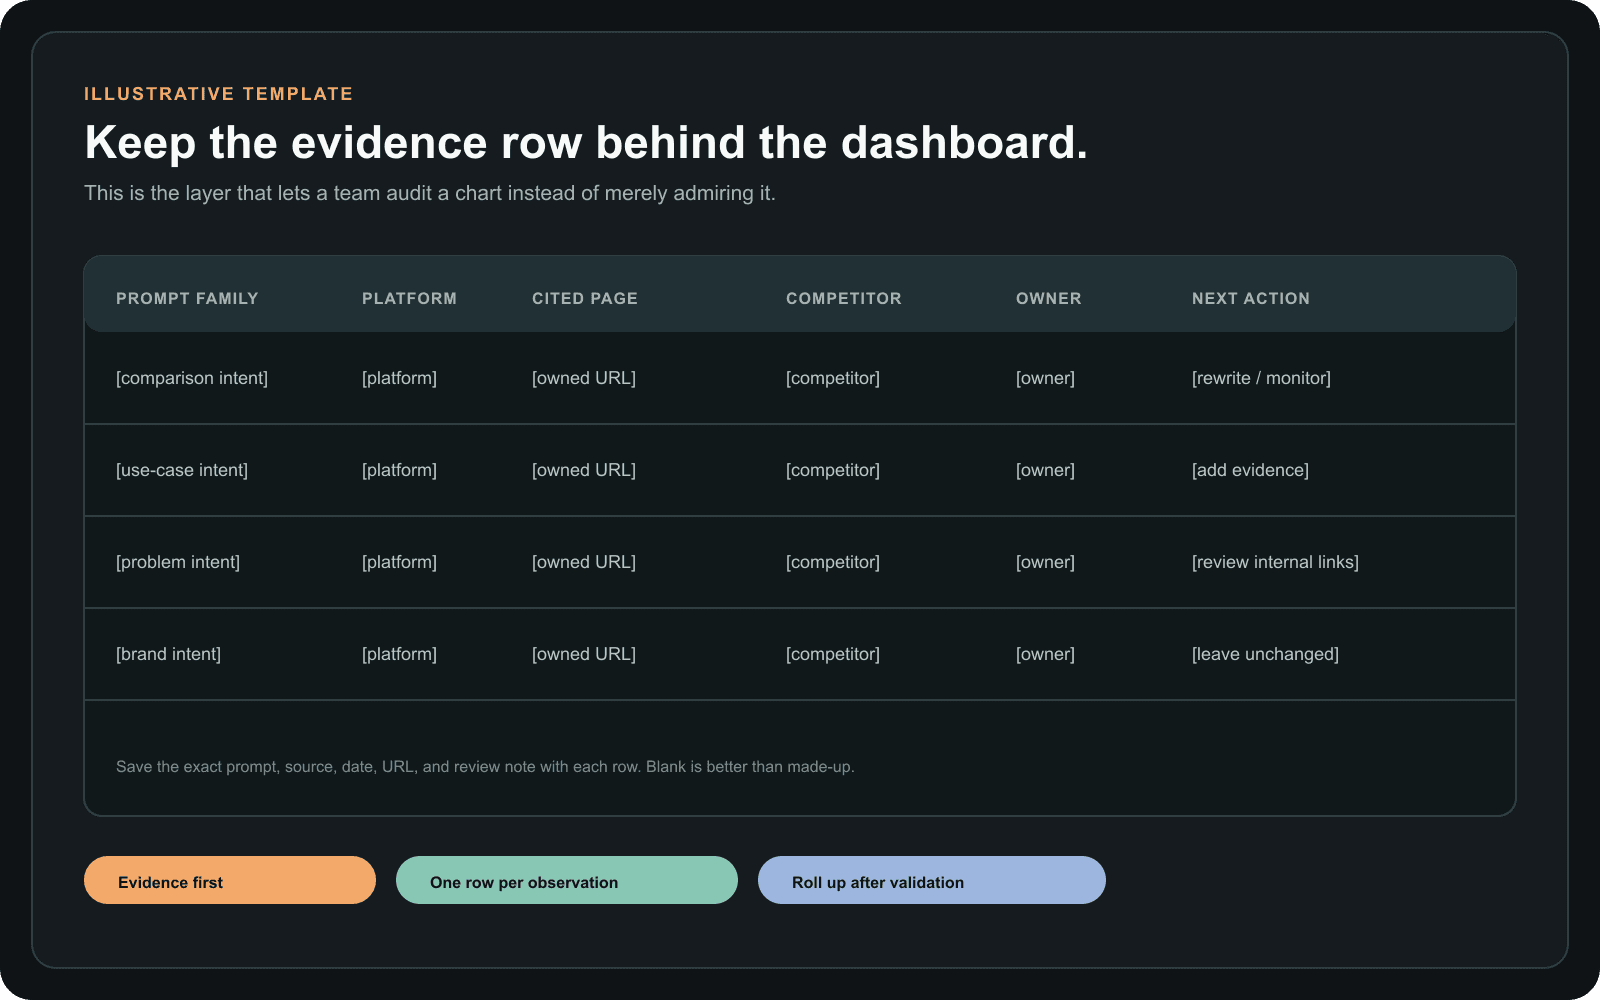The height and width of the screenshot is (1000, 1600).
Task: Click the One row per observation pill
Action: pos(567,880)
